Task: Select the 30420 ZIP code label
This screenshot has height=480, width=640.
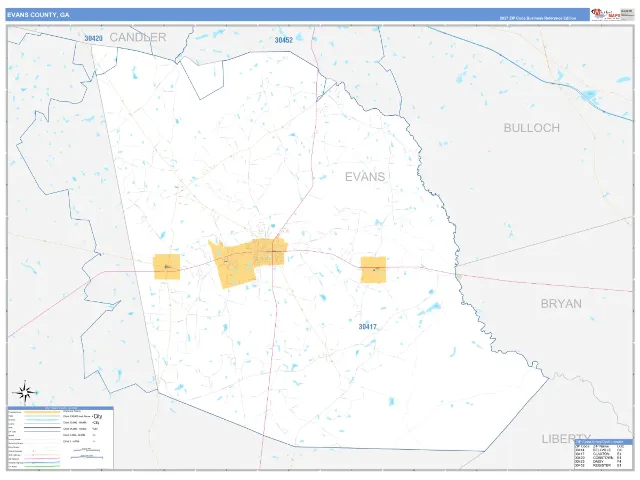Action: 93,38
